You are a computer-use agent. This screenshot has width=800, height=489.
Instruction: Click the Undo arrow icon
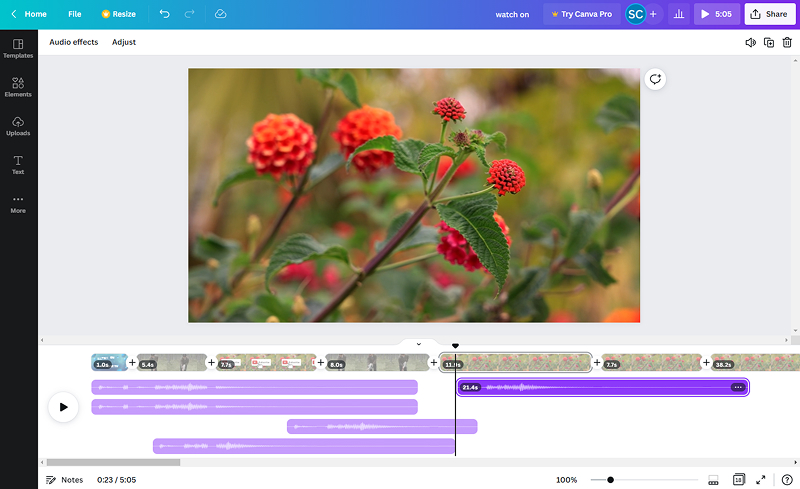[x=164, y=14]
